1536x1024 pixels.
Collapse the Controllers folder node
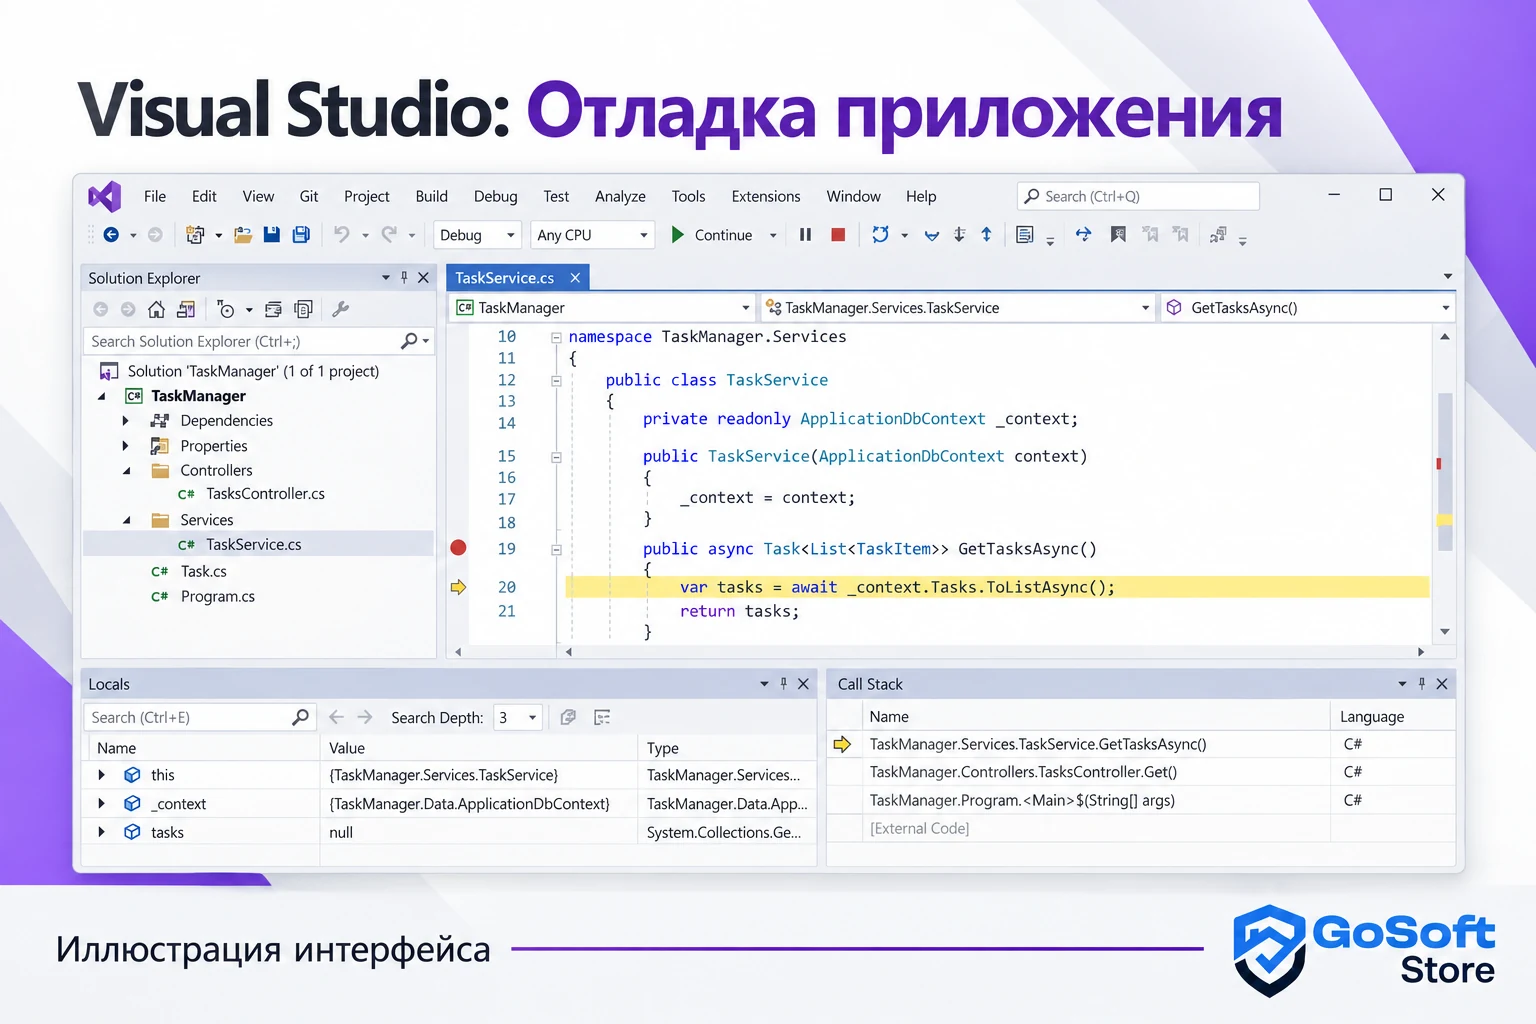coord(126,471)
